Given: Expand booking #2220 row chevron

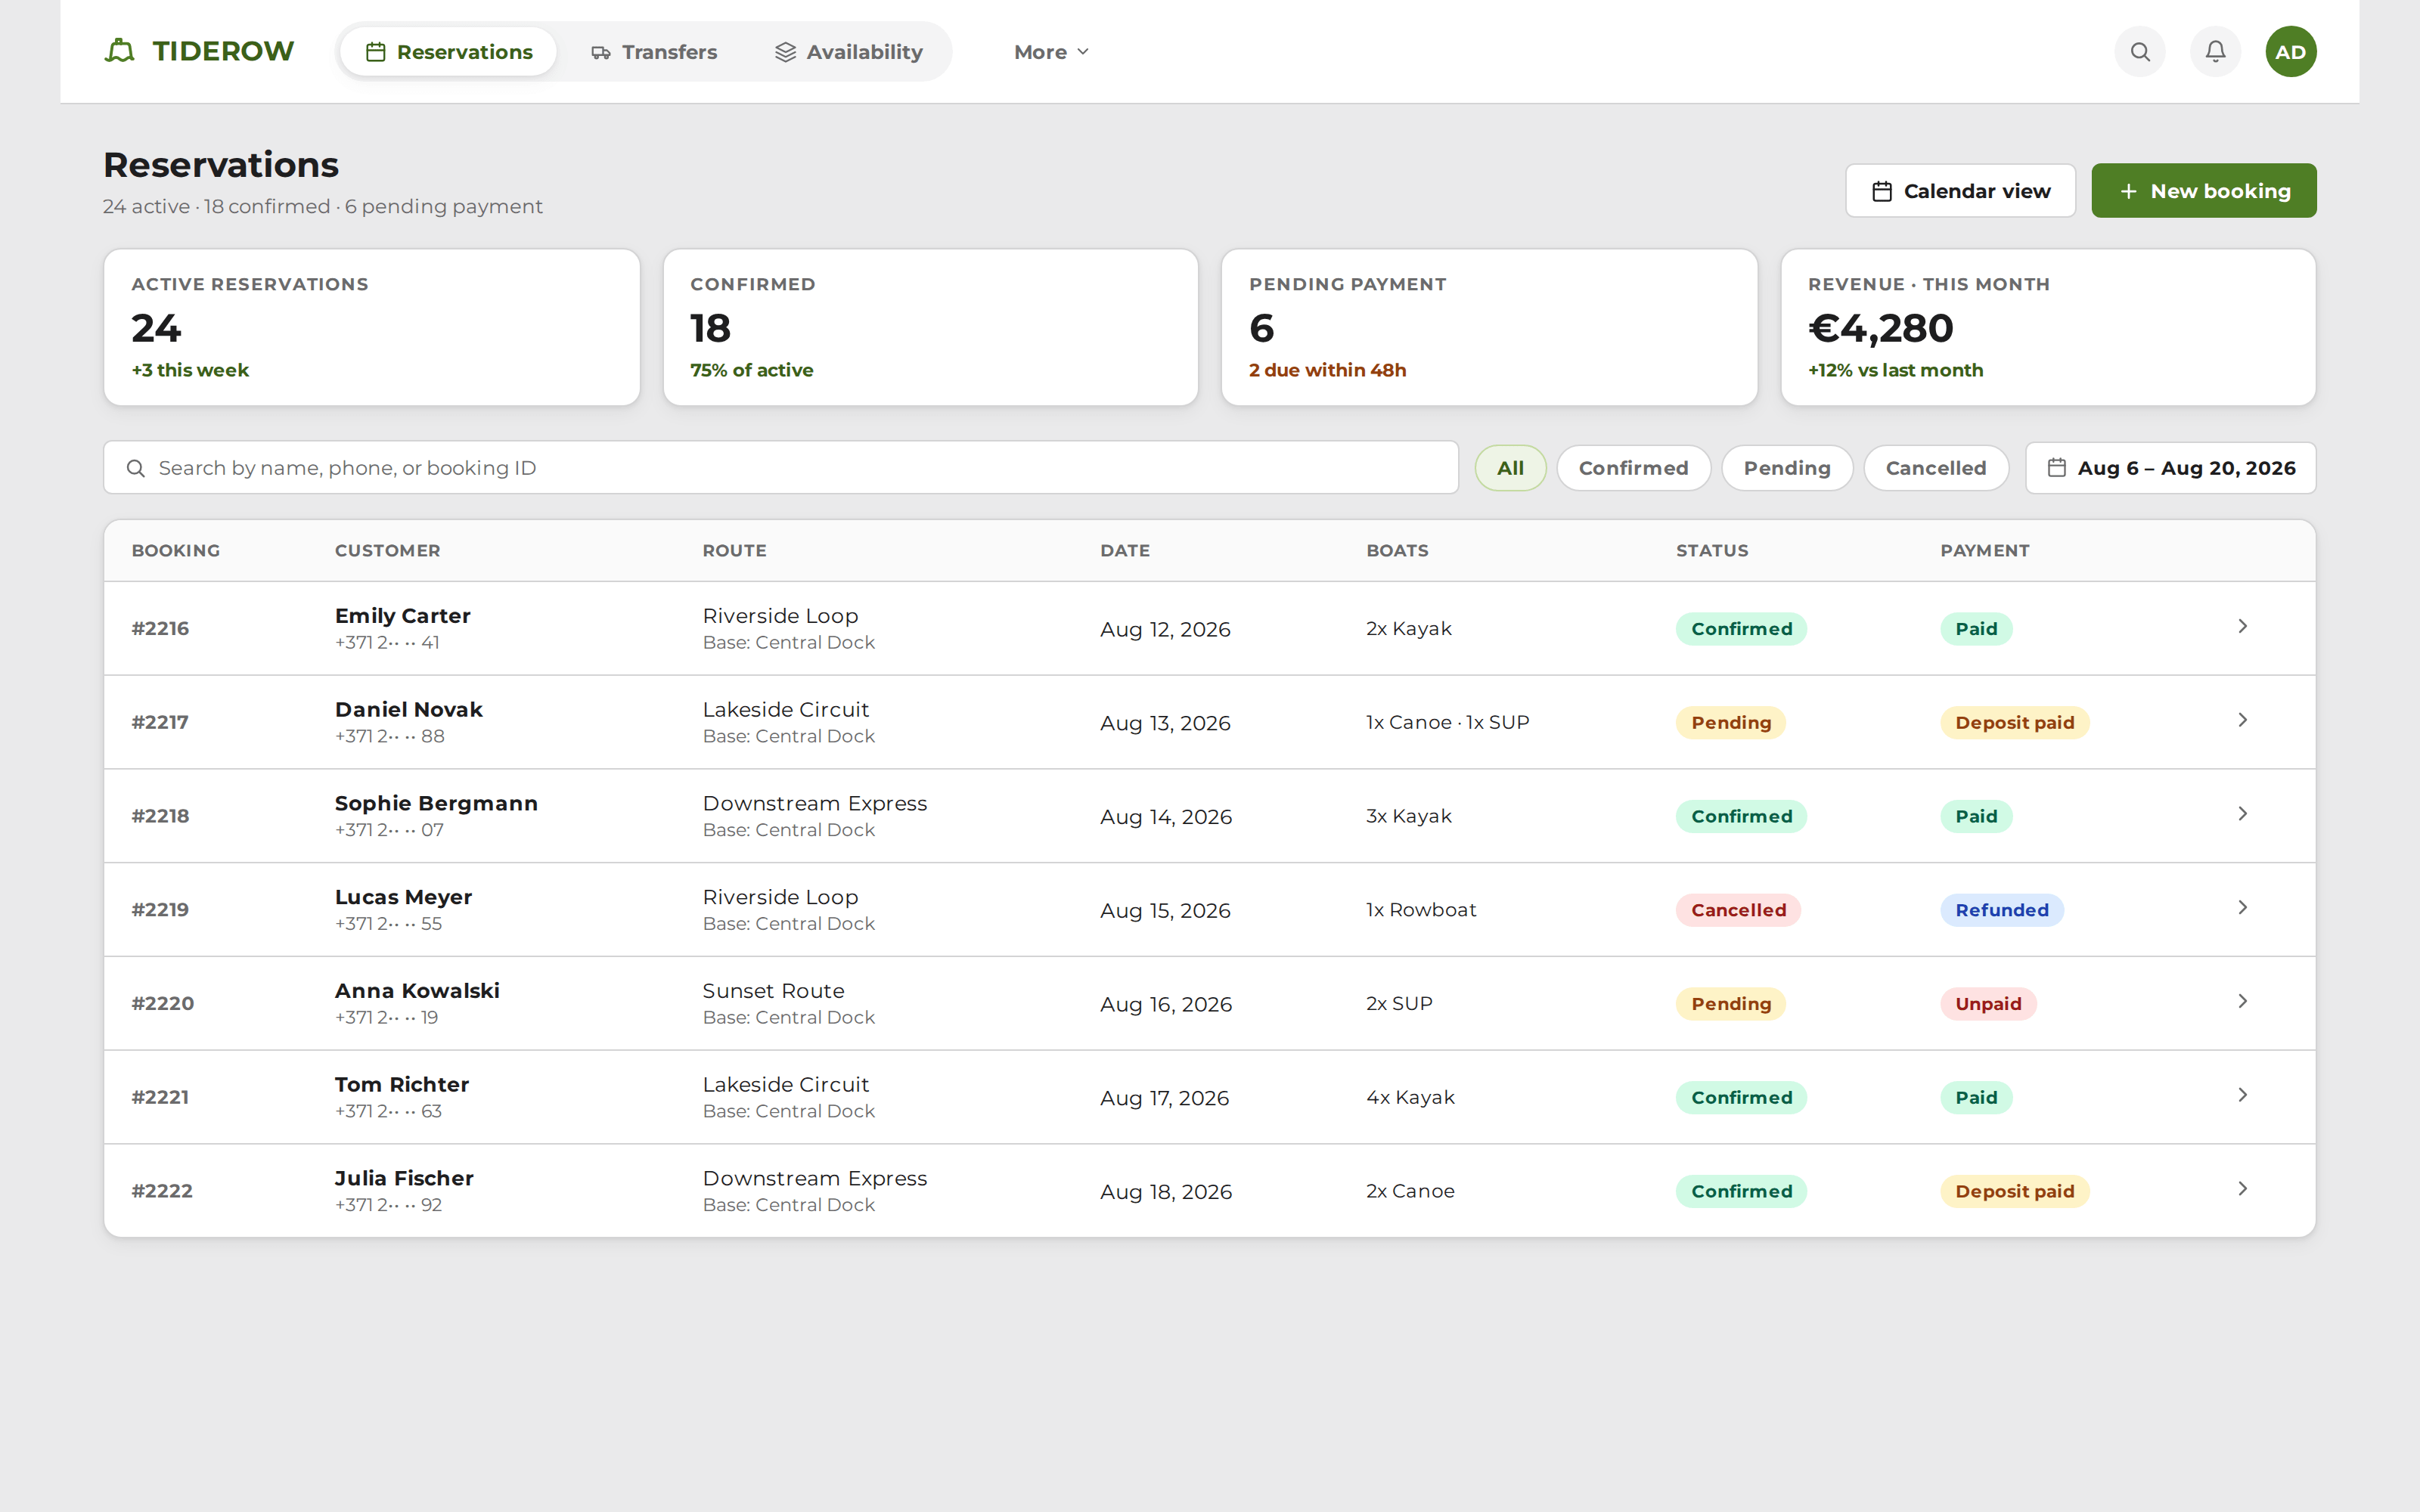Looking at the screenshot, I should click(x=2242, y=1001).
